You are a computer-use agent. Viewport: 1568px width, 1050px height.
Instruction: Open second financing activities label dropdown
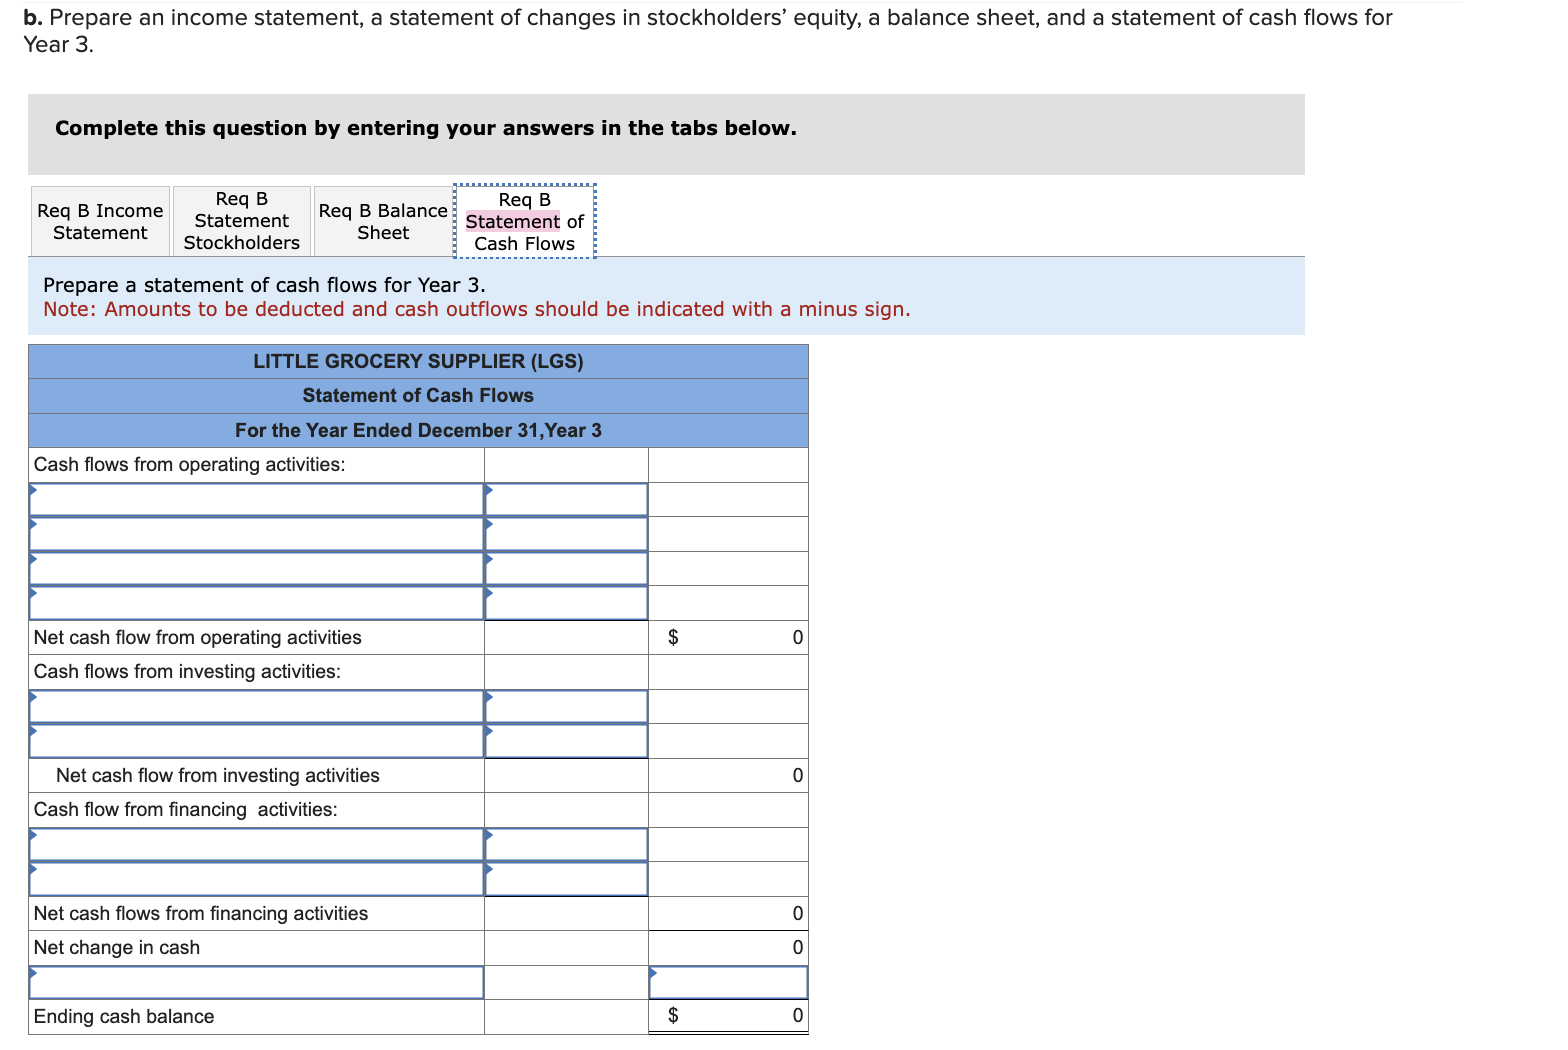pos(257,879)
